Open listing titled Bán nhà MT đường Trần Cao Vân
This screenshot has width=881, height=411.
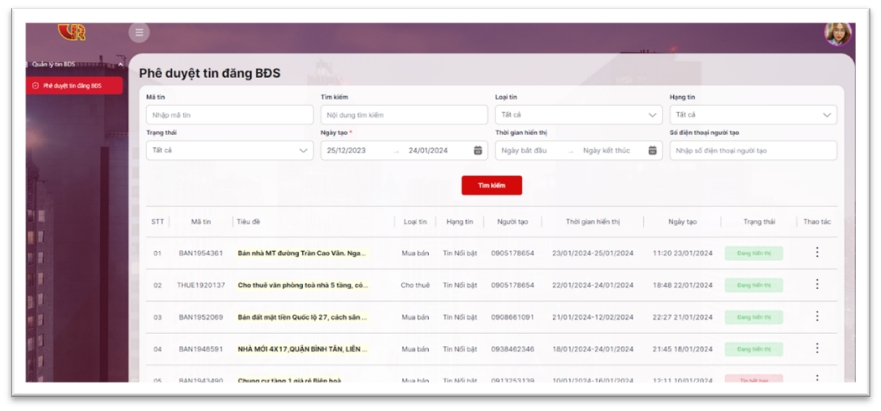click(x=302, y=253)
